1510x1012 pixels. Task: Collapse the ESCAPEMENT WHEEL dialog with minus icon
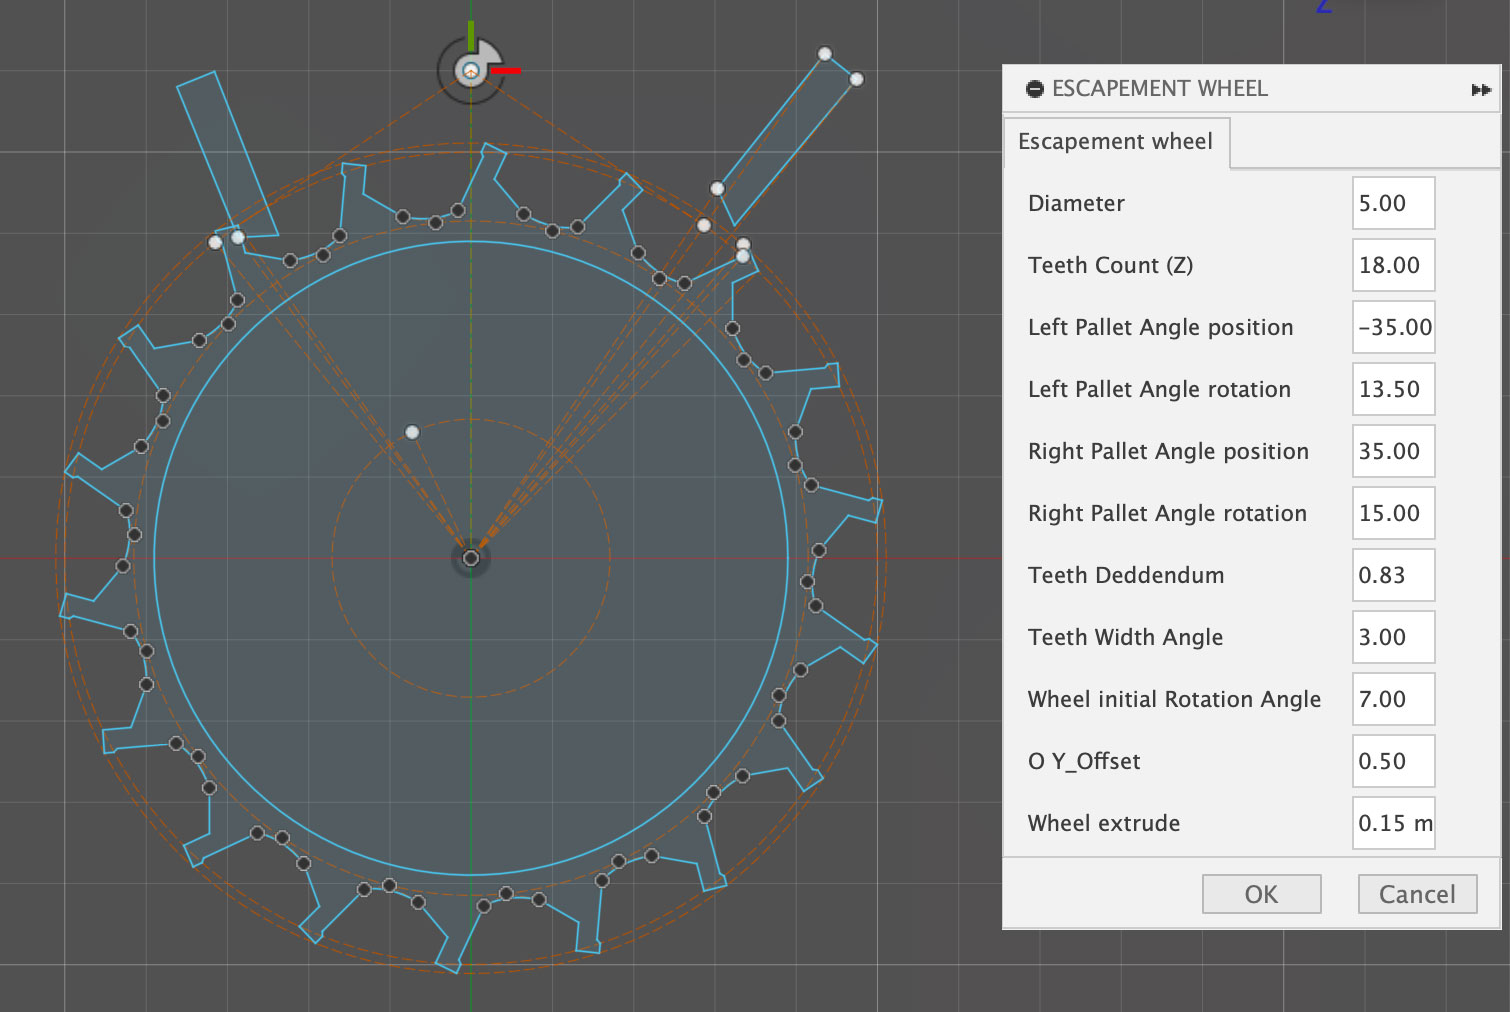coord(1035,89)
